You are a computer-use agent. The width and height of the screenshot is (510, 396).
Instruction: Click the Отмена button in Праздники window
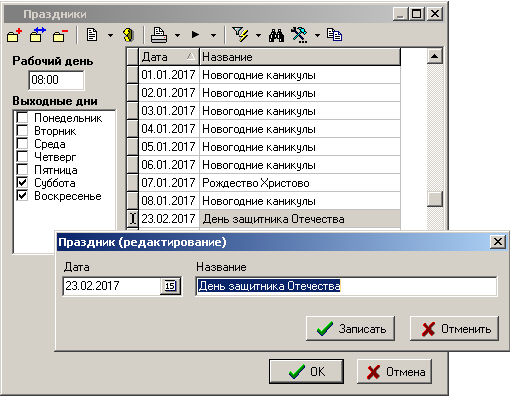click(x=394, y=371)
